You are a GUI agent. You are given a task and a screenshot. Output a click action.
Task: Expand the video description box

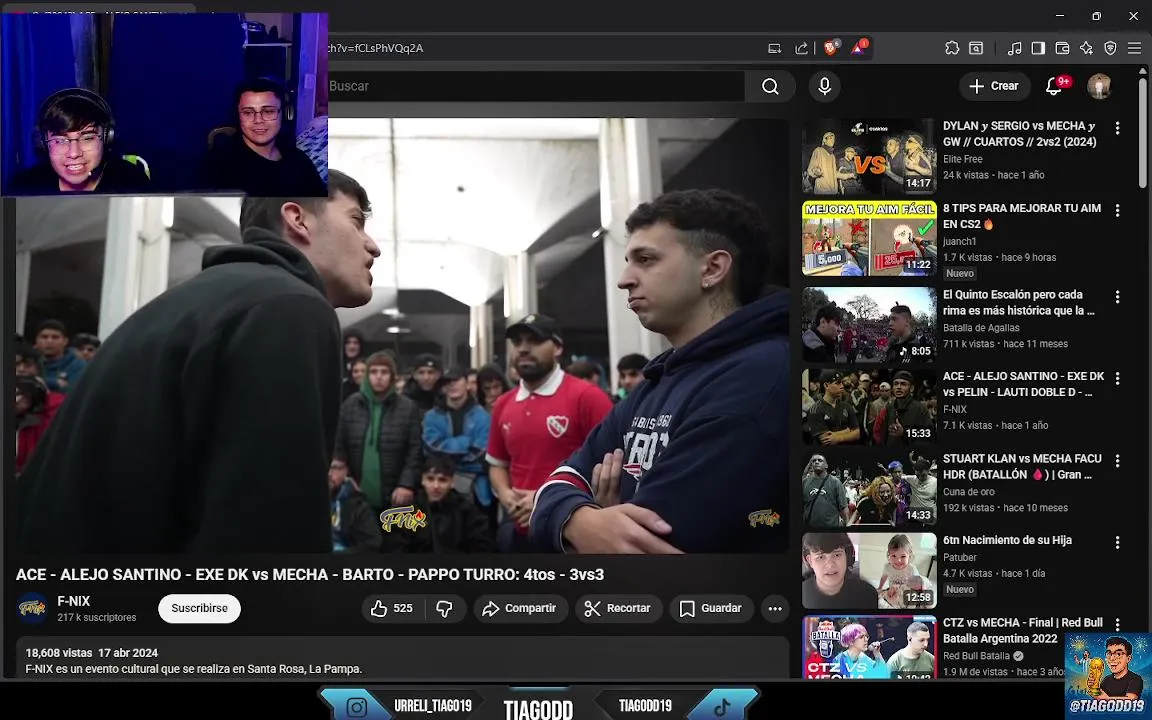402,659
